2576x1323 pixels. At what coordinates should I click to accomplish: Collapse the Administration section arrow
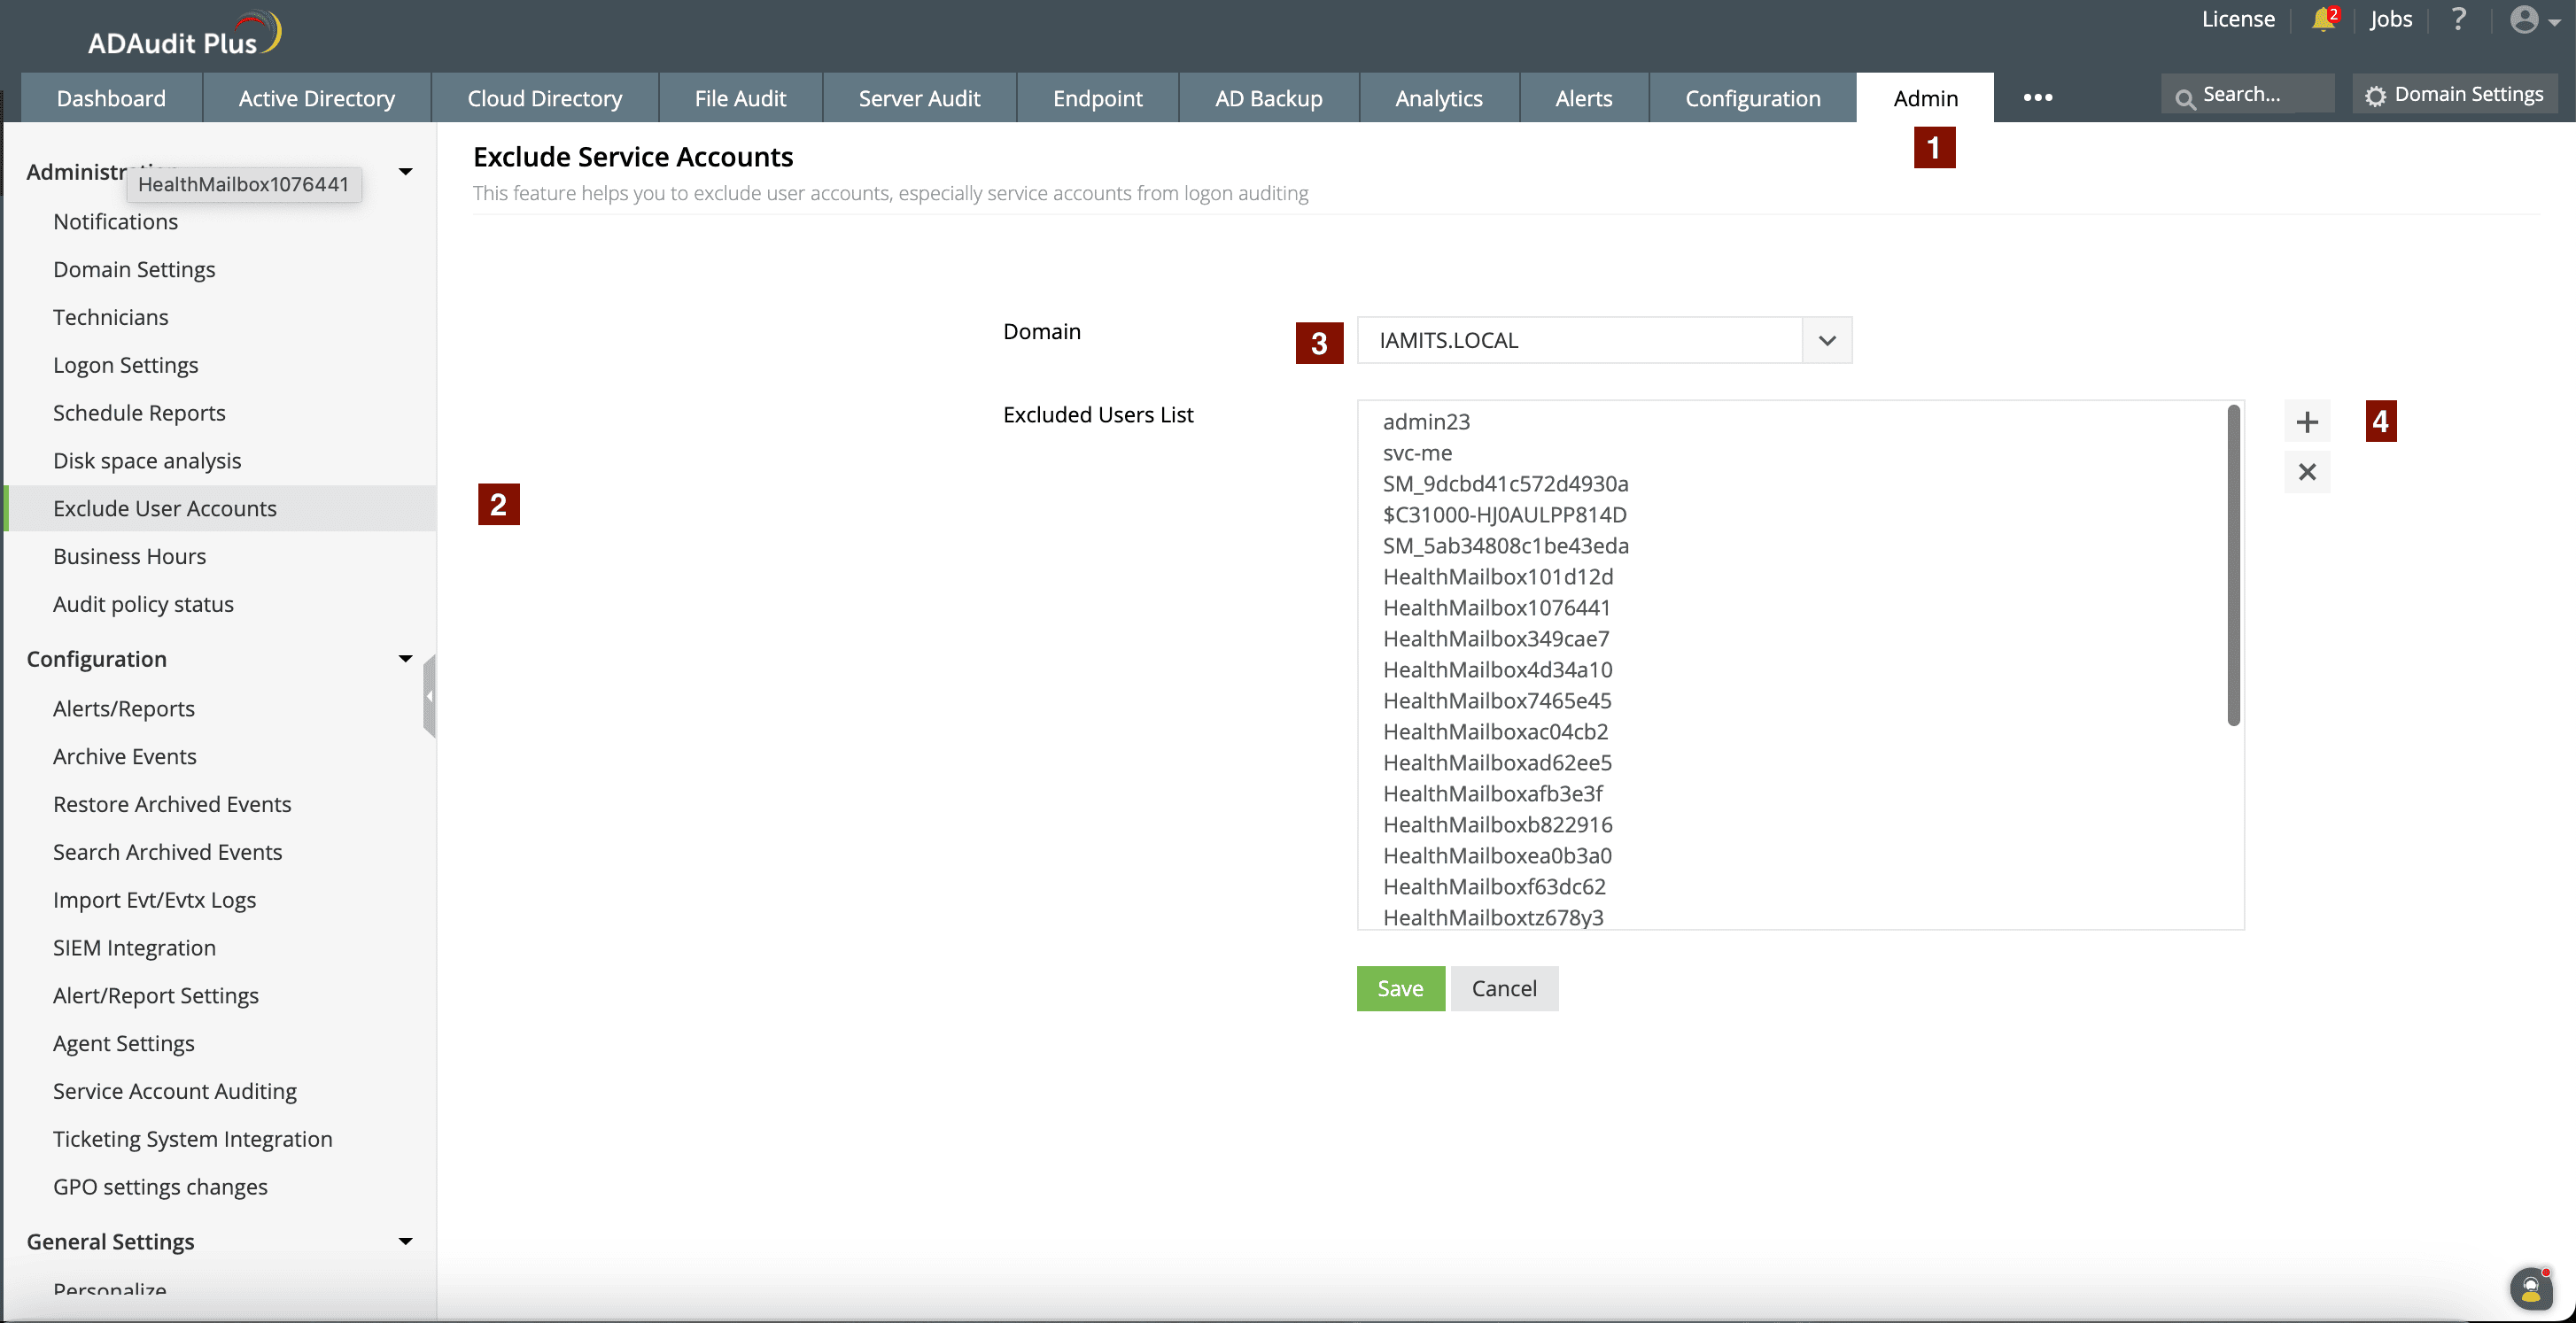coord(405,172)
